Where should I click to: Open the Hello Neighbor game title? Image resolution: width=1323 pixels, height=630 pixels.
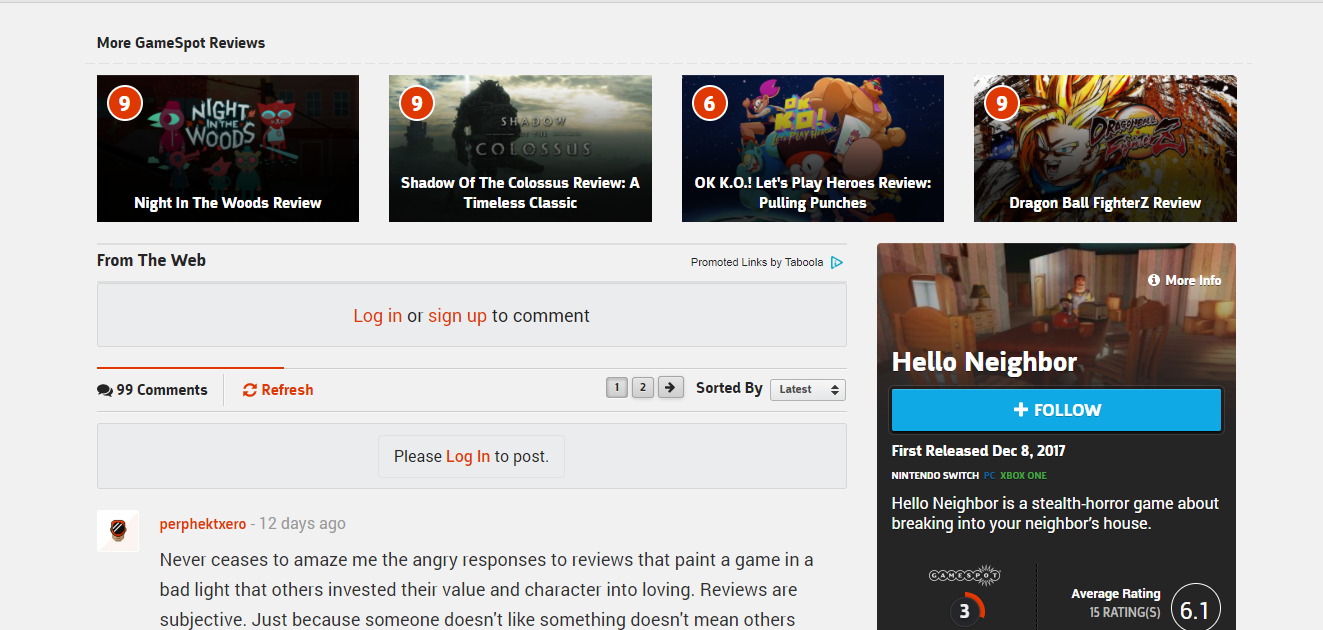(984, 362)
